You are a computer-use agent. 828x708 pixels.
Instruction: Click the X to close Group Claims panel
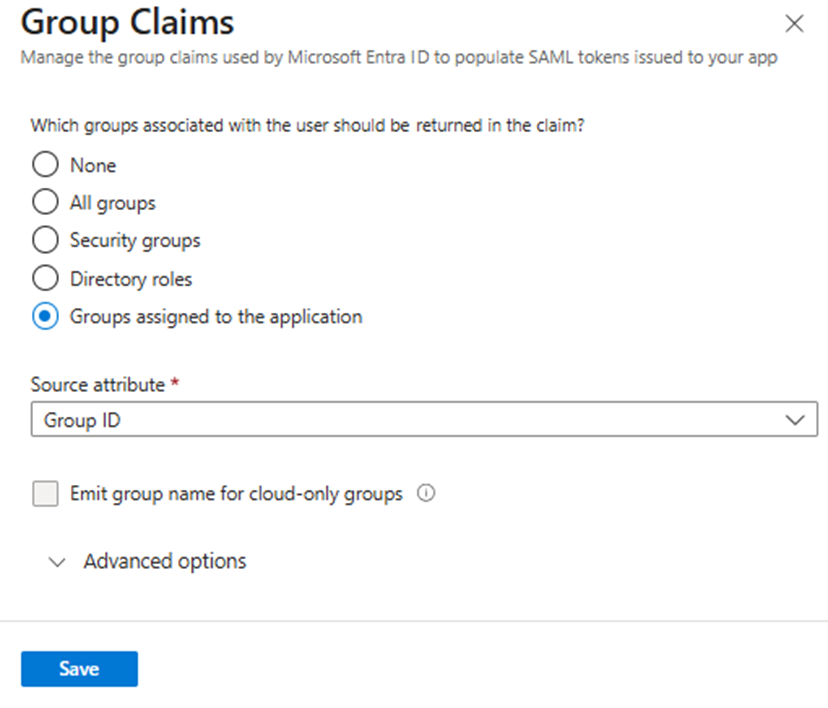(x=794, y=23)
